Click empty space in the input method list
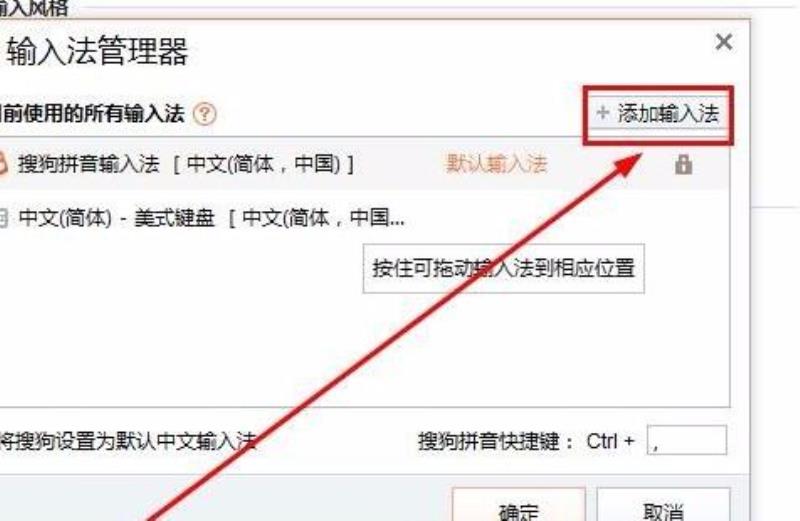800x521 pixels. point(204,347)
